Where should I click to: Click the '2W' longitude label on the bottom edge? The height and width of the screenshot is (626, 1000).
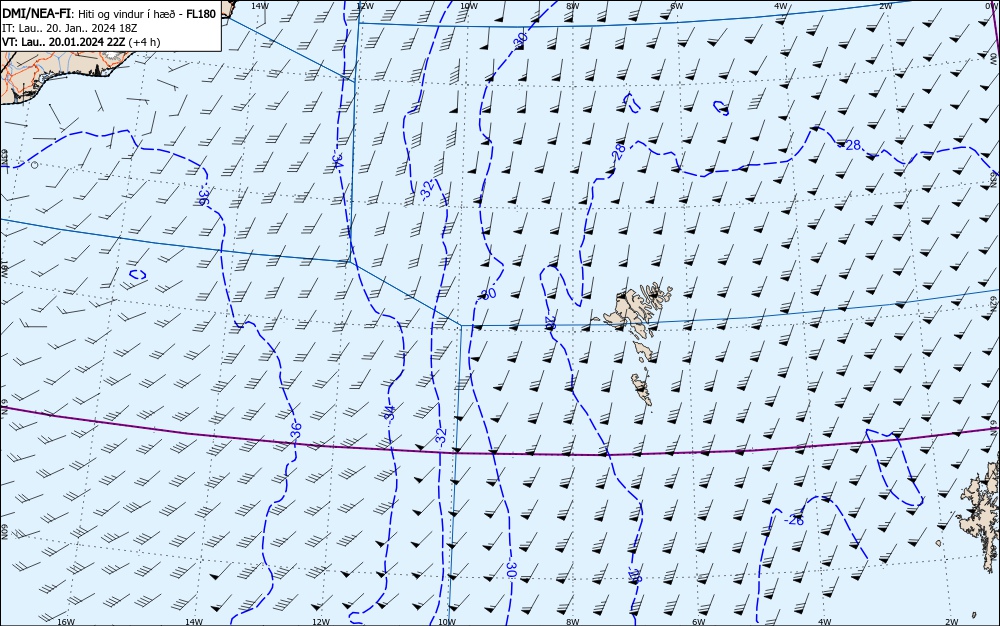(x=952, y=622)
